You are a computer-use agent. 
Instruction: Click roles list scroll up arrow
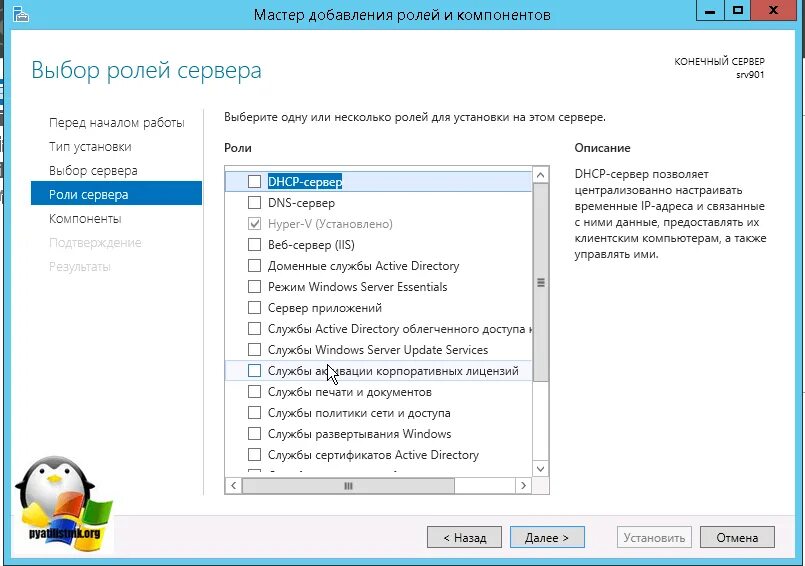click(541, 175)
